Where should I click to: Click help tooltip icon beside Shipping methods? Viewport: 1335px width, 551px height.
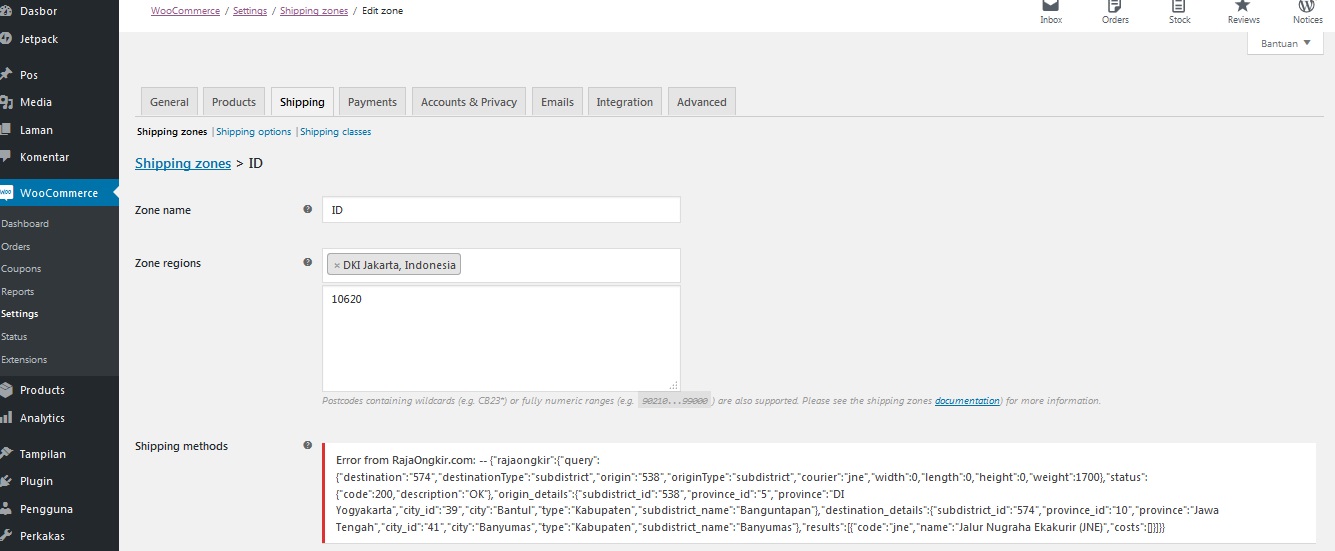point(307,445)
